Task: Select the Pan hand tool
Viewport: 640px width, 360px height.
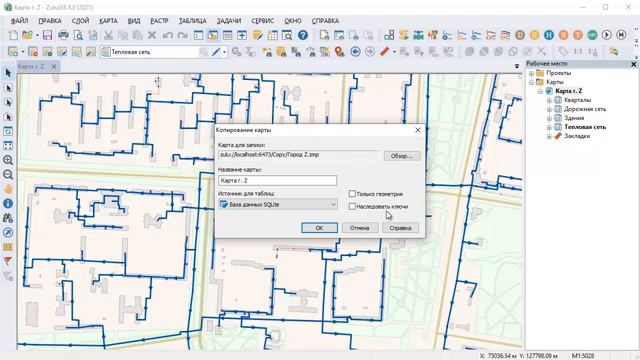Action: [x=8, y=189]
